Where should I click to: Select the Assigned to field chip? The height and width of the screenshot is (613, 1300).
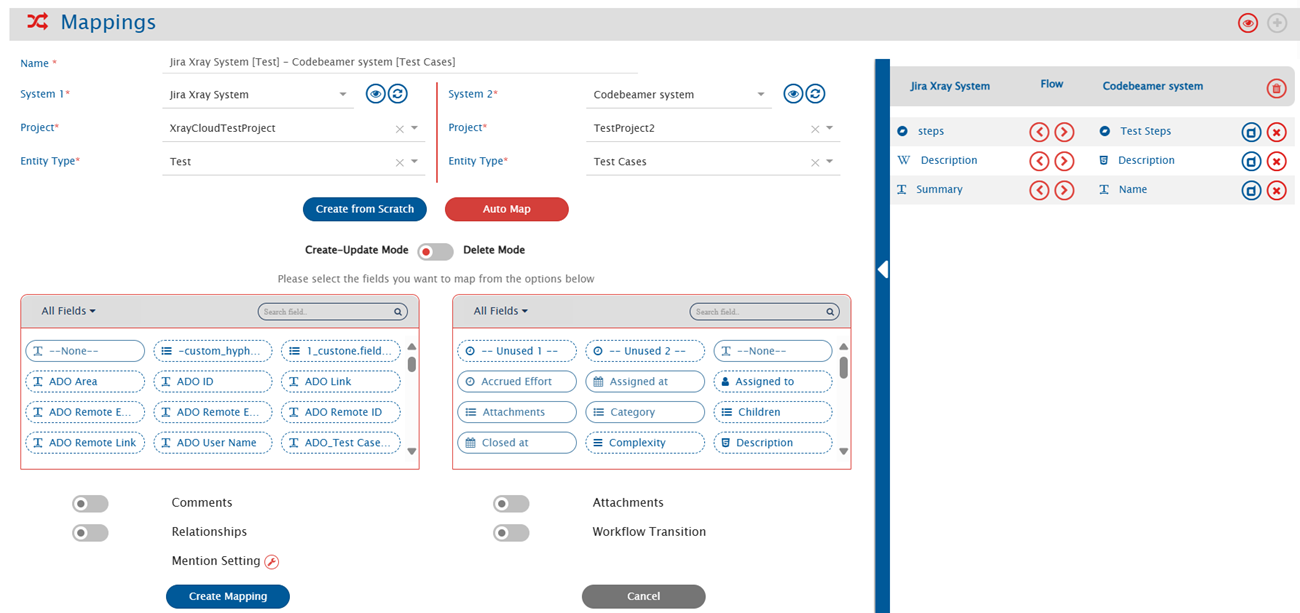pyautogui.click(x=772, y=382)
